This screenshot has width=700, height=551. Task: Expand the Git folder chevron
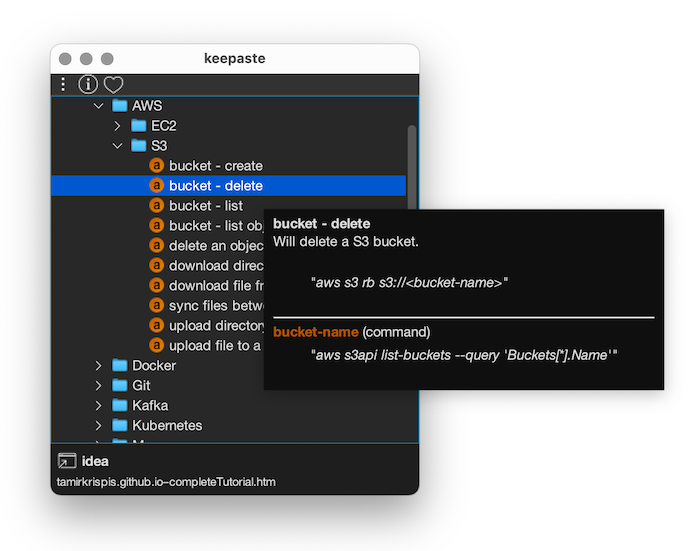coord(99,385)
